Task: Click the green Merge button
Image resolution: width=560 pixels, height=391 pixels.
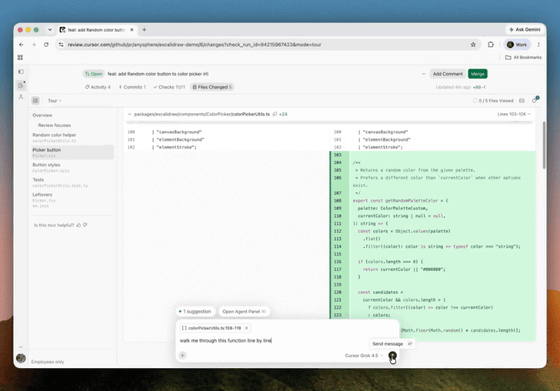Action: (478, 74)
